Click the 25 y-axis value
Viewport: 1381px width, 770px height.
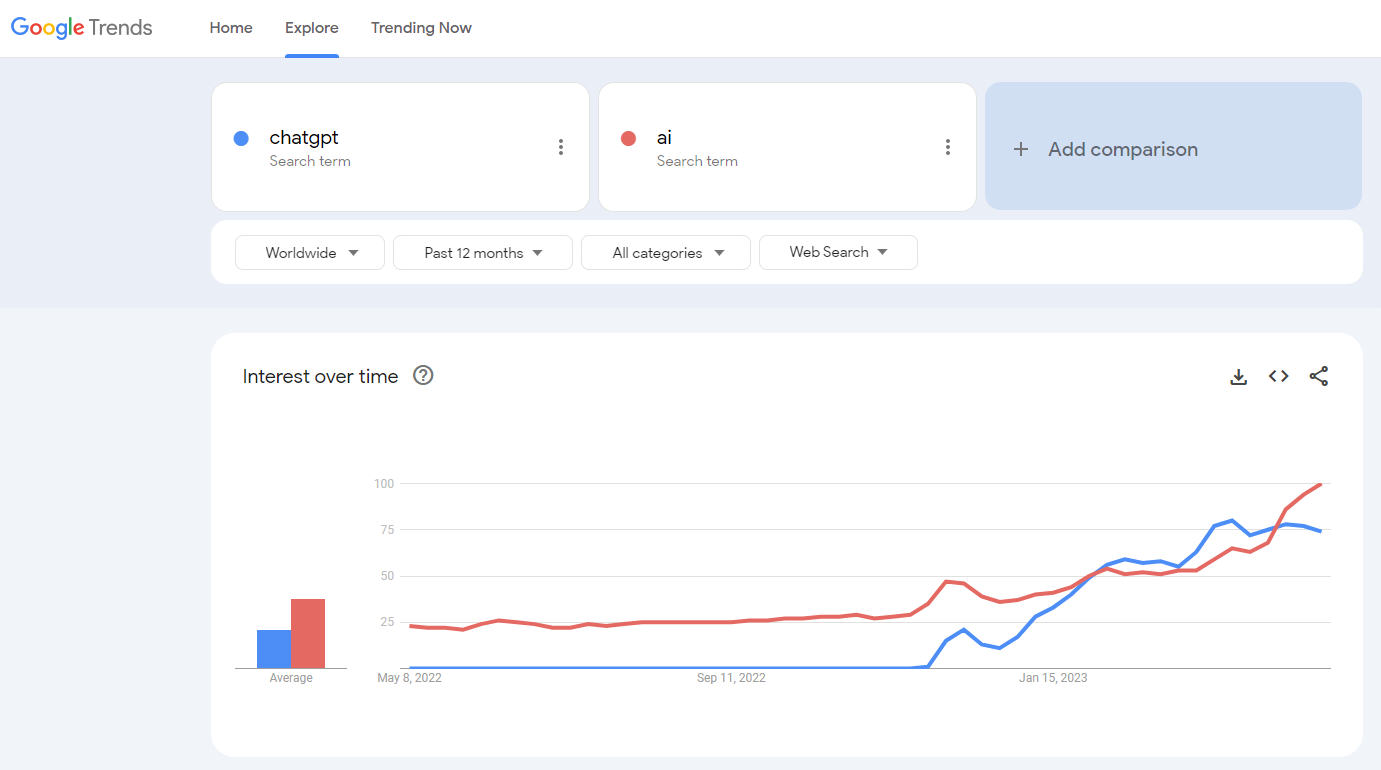click(x=387, y=622)
